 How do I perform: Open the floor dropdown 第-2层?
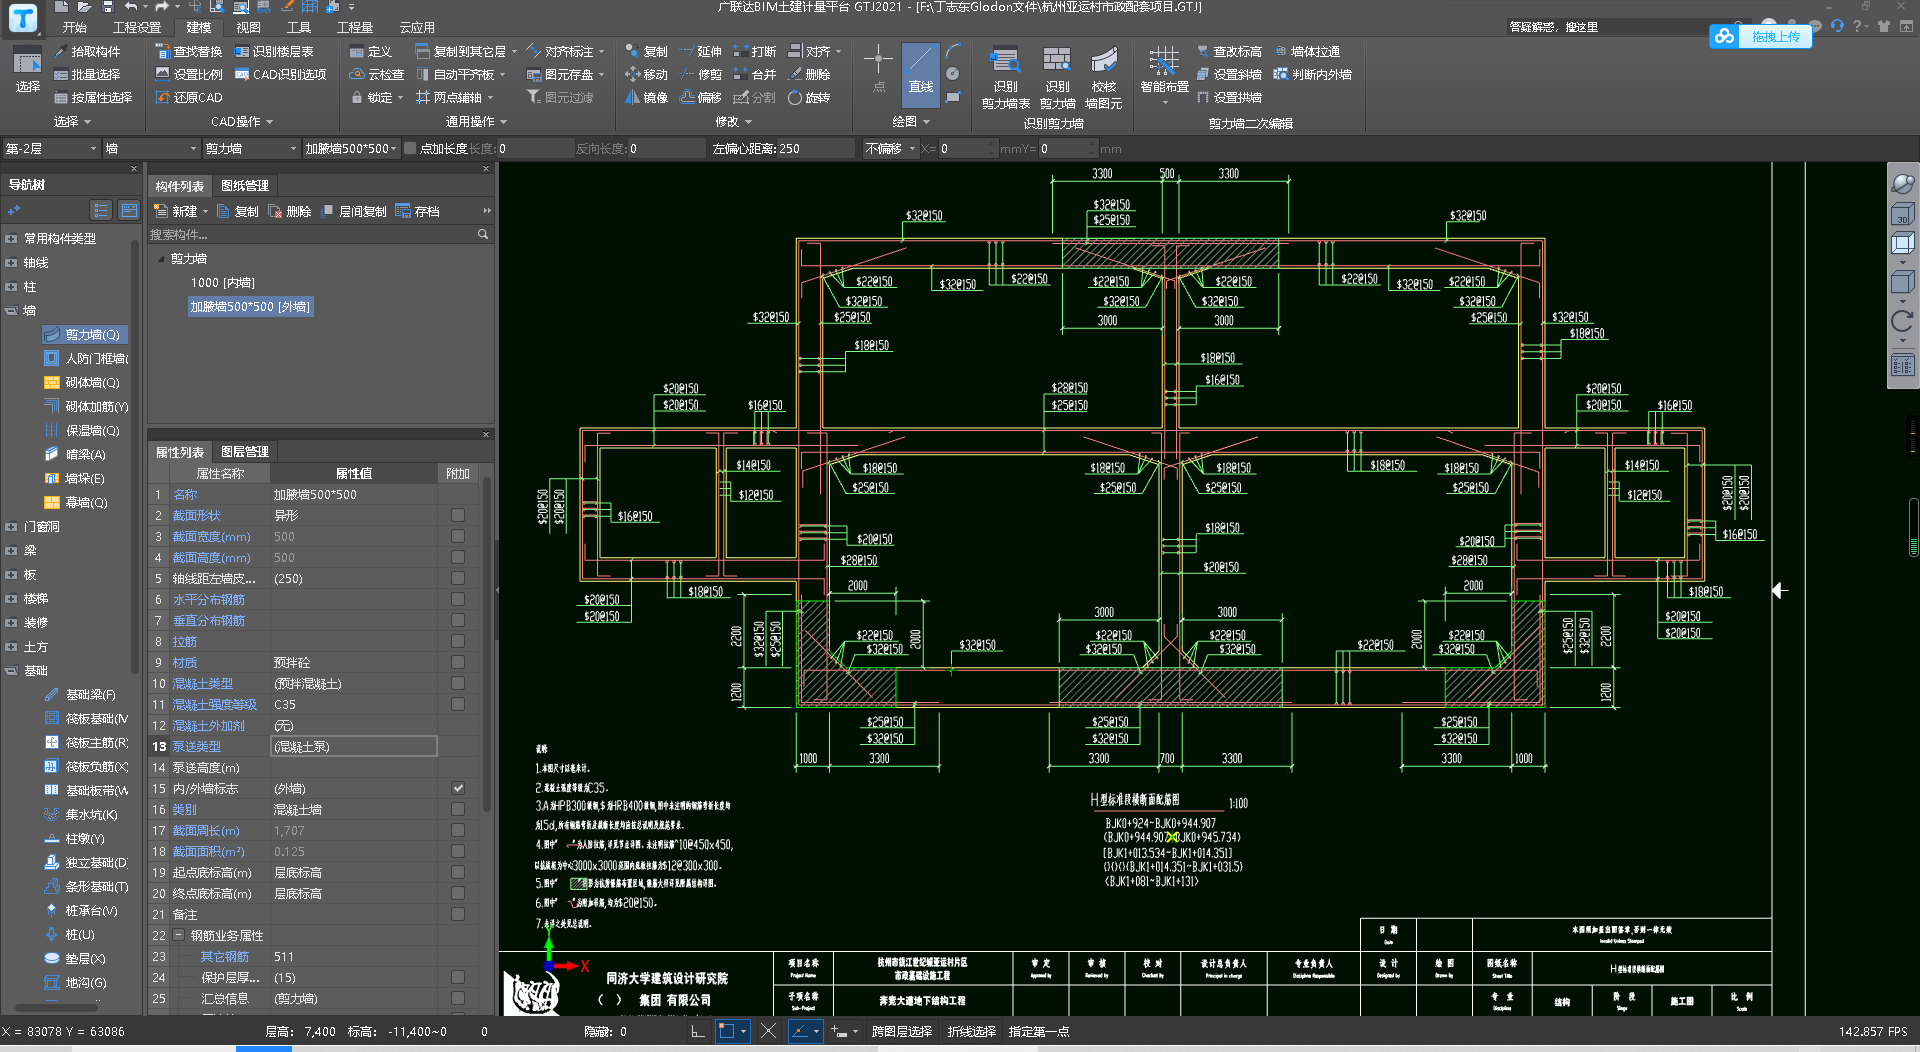point(51,148)
